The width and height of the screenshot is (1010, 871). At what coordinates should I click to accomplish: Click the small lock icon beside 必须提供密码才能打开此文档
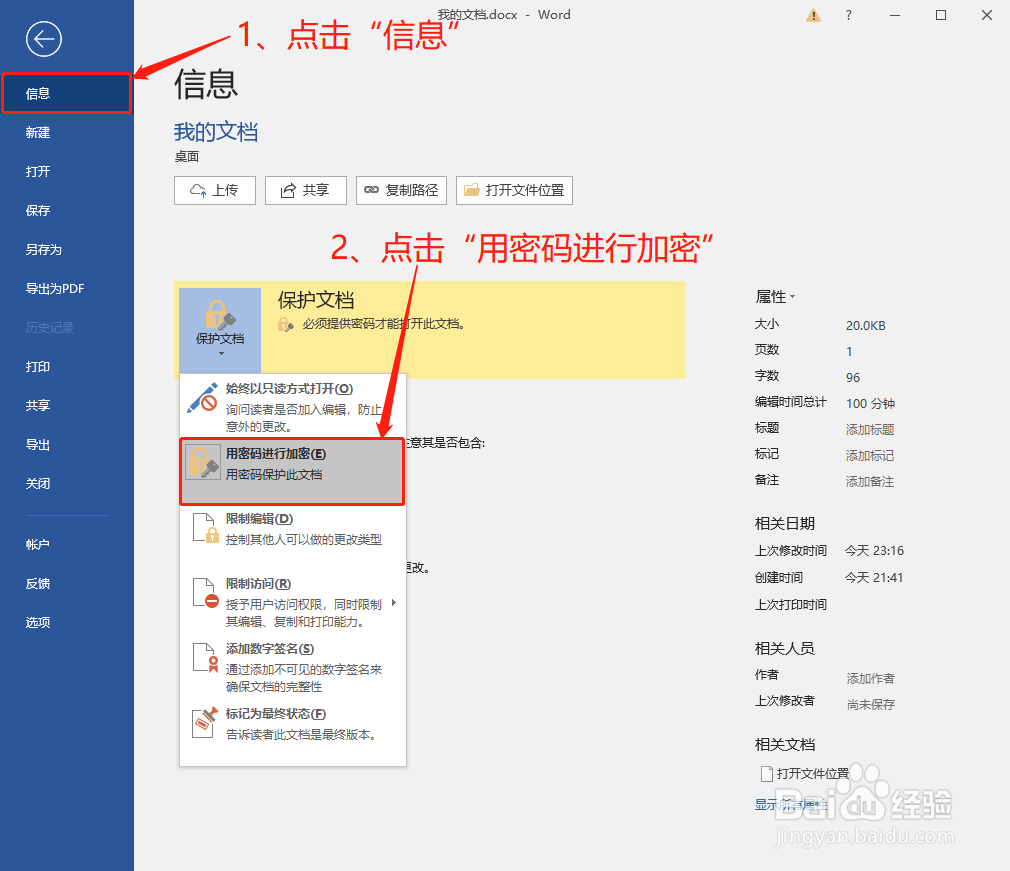click(285, 325)
